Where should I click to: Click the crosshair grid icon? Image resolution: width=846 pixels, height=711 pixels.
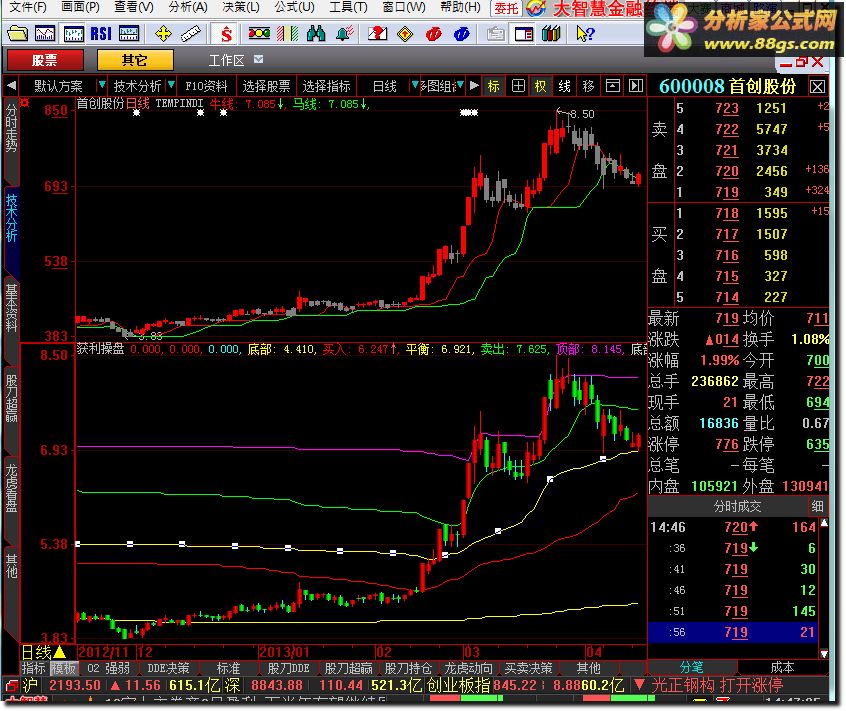[x=518, y=86]
